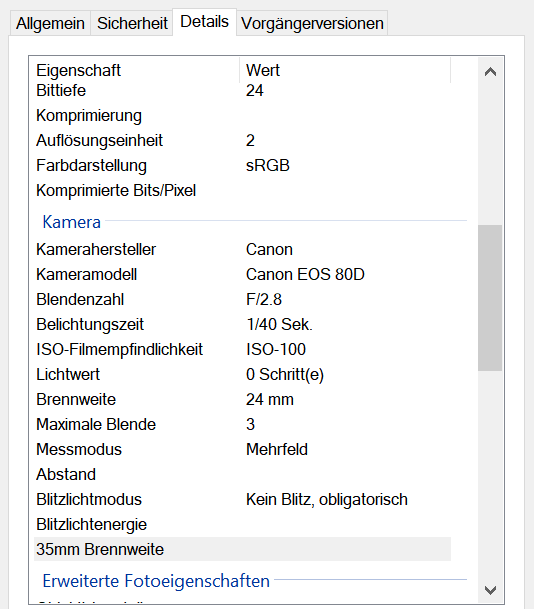Select the Komprimierung property row
534x609 pixels.
tap(242, 115)
